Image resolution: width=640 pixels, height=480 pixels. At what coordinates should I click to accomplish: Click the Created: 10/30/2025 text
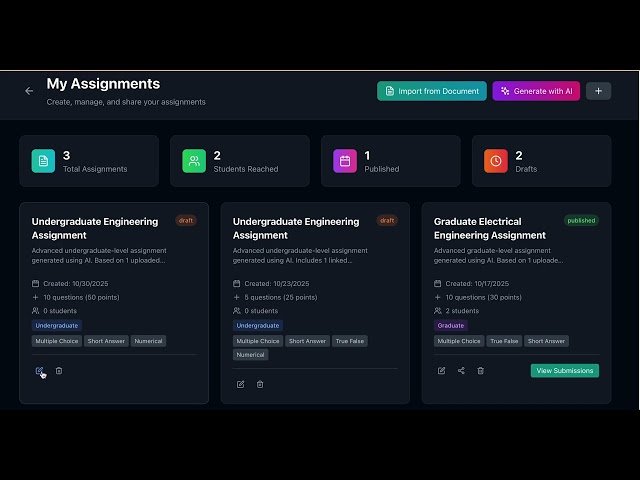(x=76, y=283)
